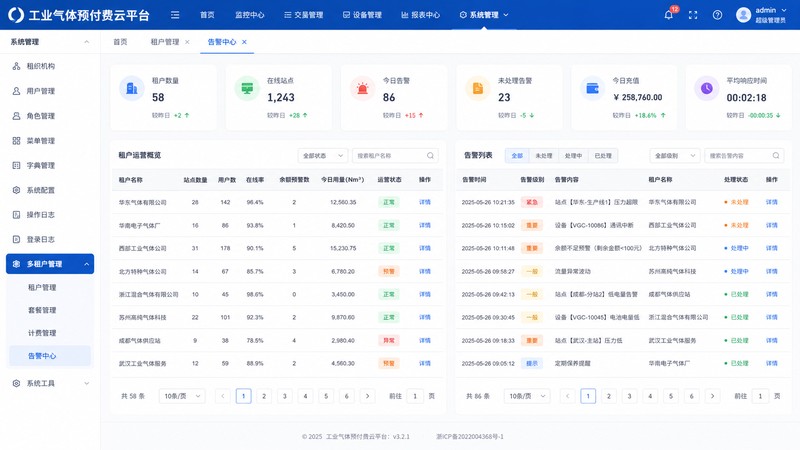Open the 系统管理 top nav dropdown
Viewport: 800px width, 450px height.
pyautogui.click(x=484, y=15)
